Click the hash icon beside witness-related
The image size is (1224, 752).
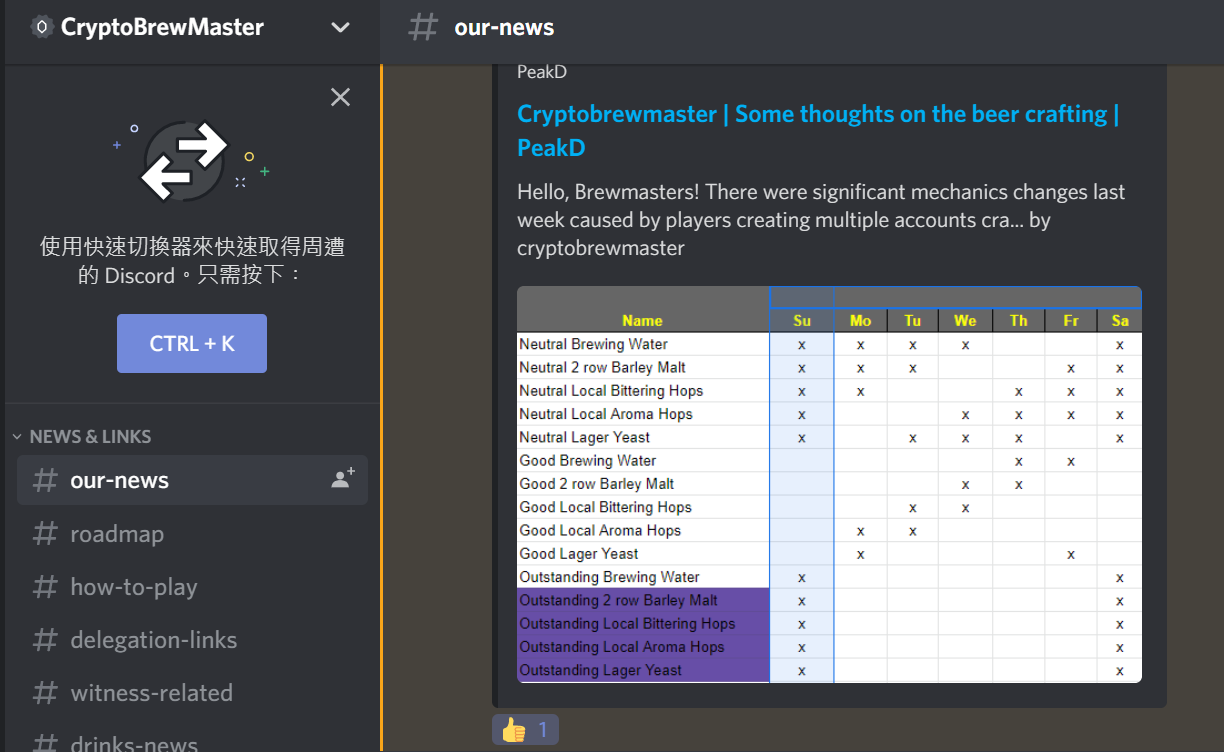coord(45,693)
